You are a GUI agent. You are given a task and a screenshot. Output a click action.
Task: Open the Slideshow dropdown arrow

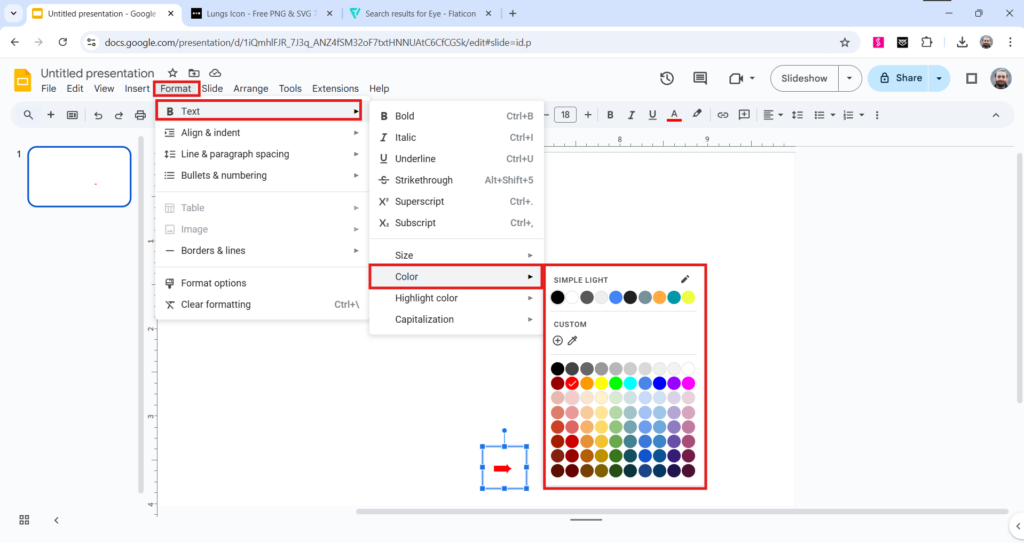[850, 78]
